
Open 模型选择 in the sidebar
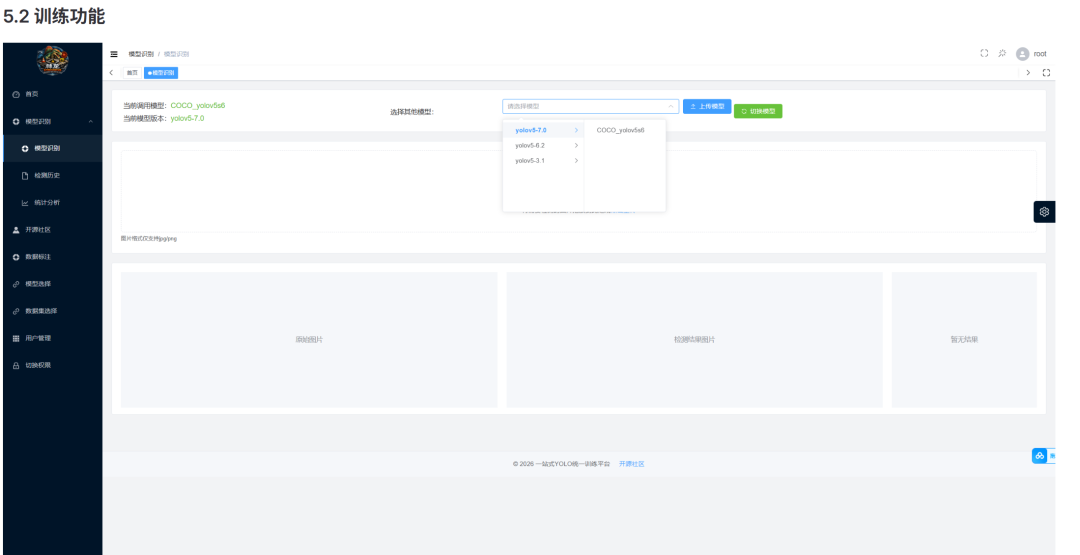52,284
